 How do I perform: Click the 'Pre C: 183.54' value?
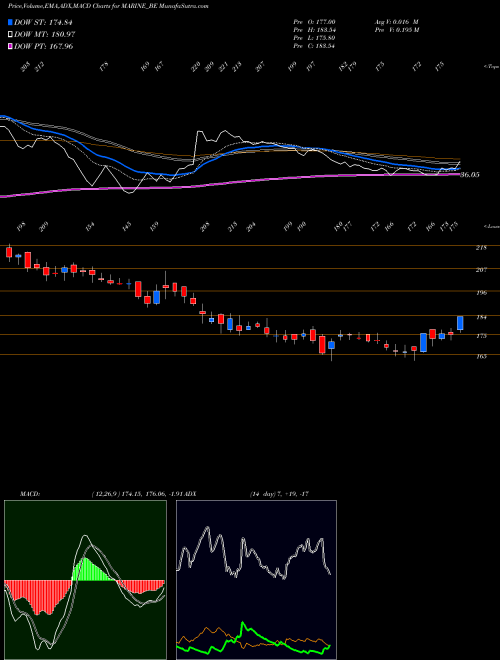point(314,46)
